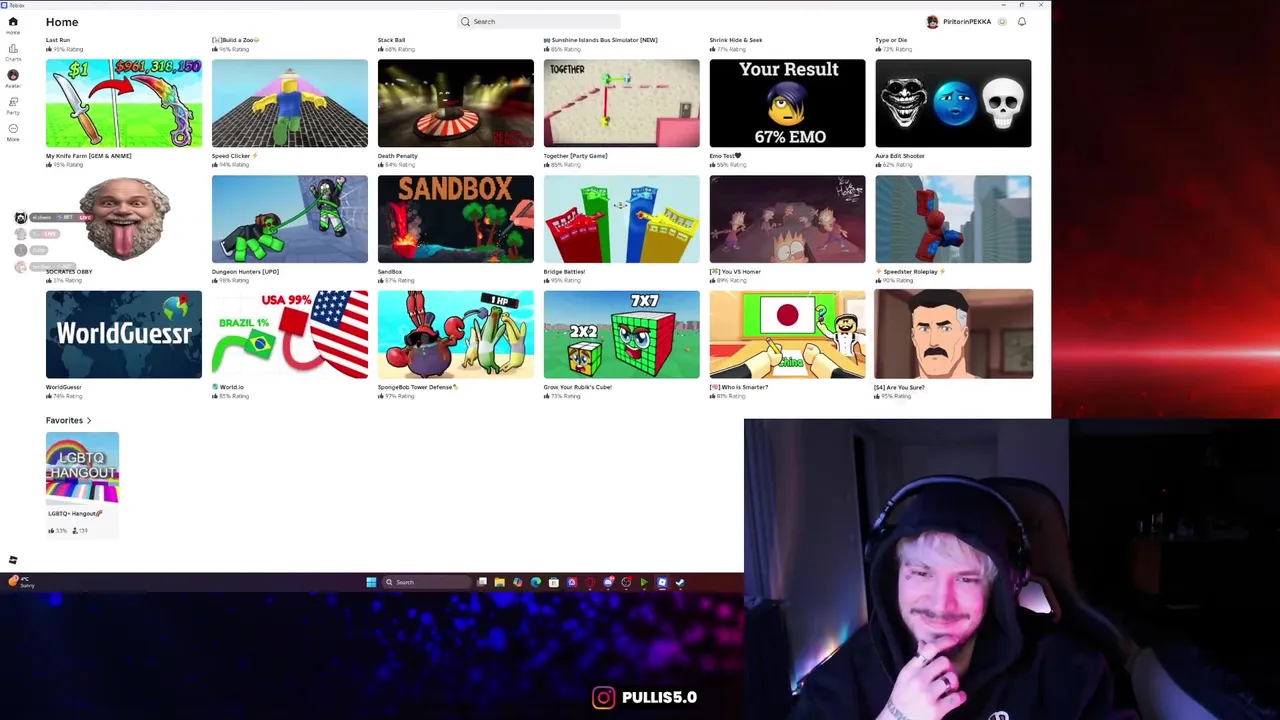Open My Knife Farm game thumbnail
The height and width of the screenshot is (720, 1280).
(x=124, y=103)
